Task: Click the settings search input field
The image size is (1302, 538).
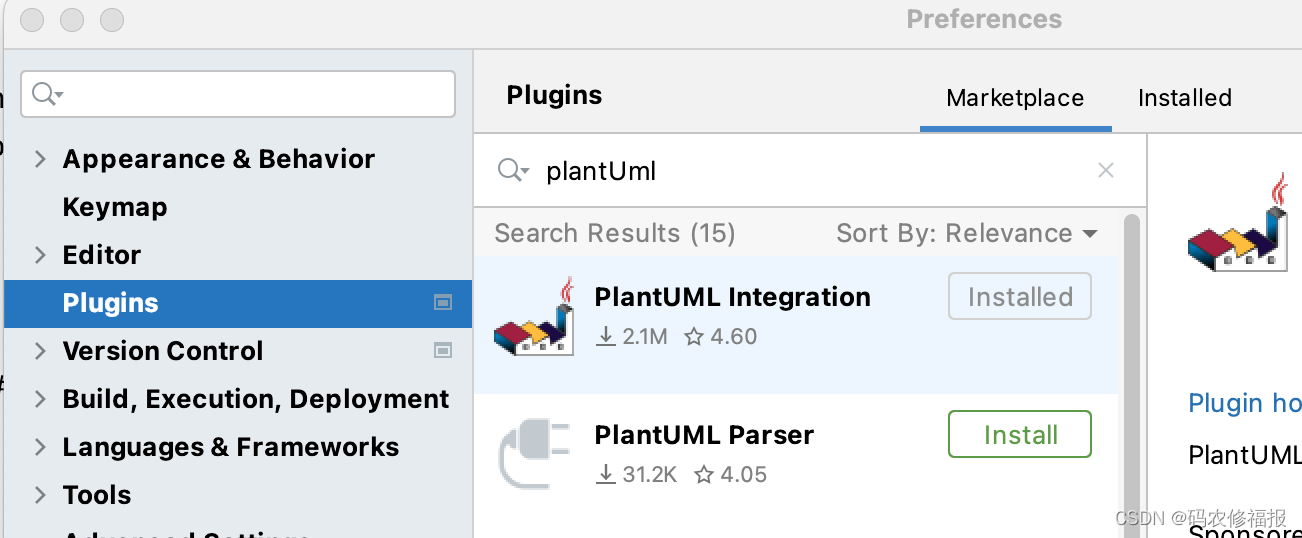Action: (255, 95)
